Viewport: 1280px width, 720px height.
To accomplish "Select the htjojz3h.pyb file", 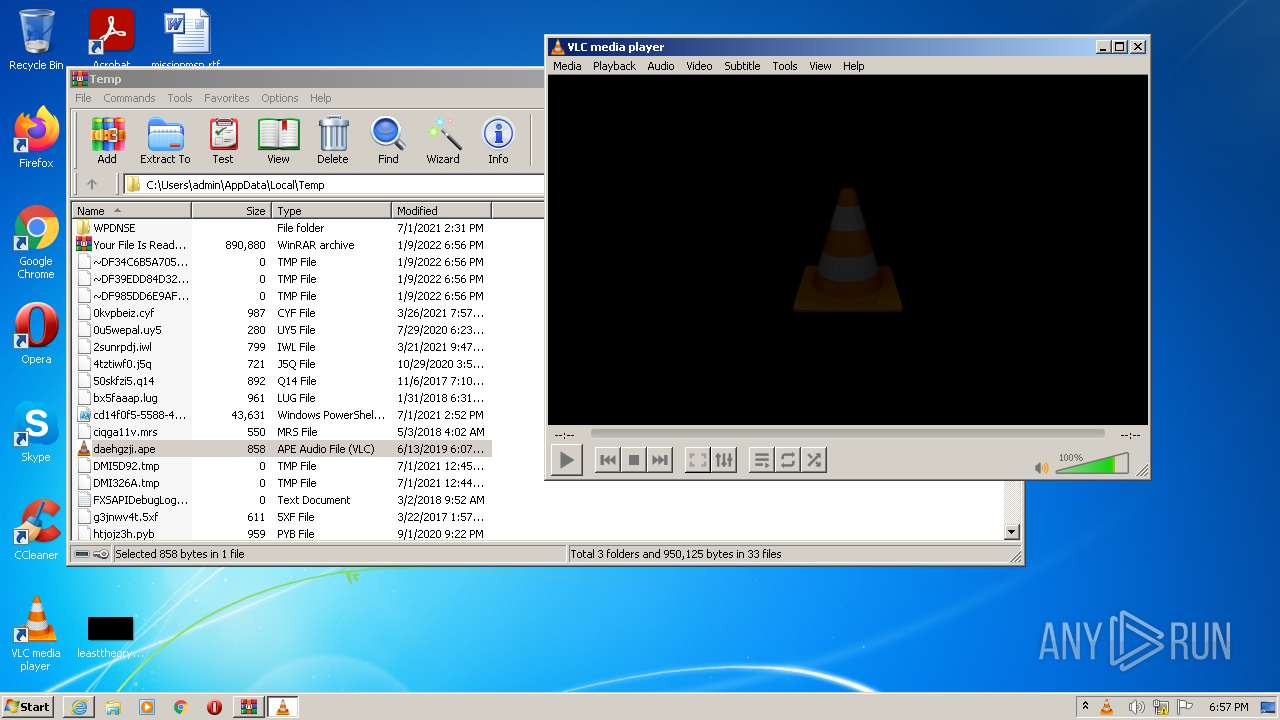I will pyautogui.click(x=282, y=534).
